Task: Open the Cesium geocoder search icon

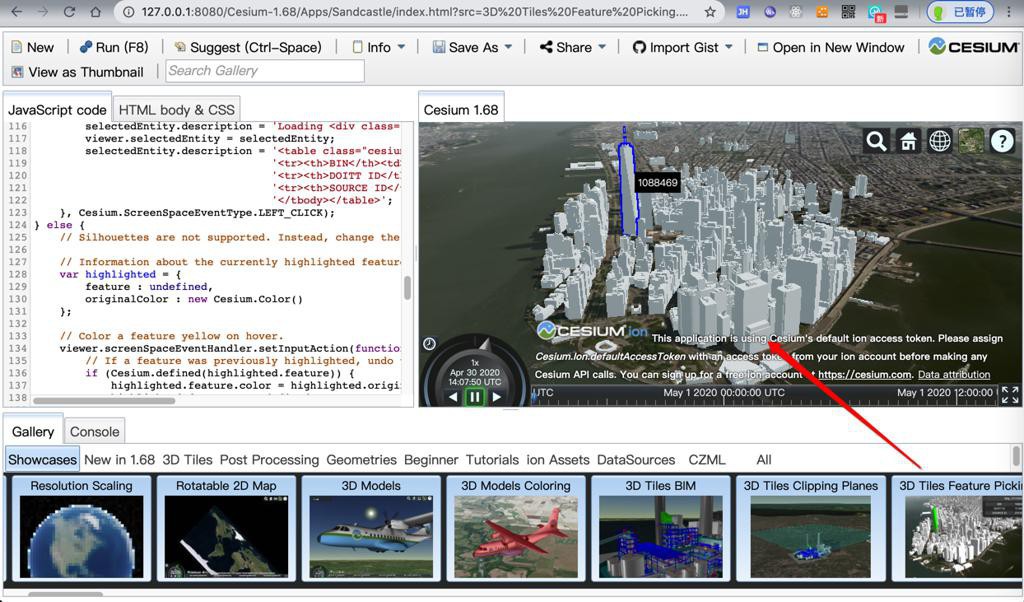Action: tap(877, 141)
